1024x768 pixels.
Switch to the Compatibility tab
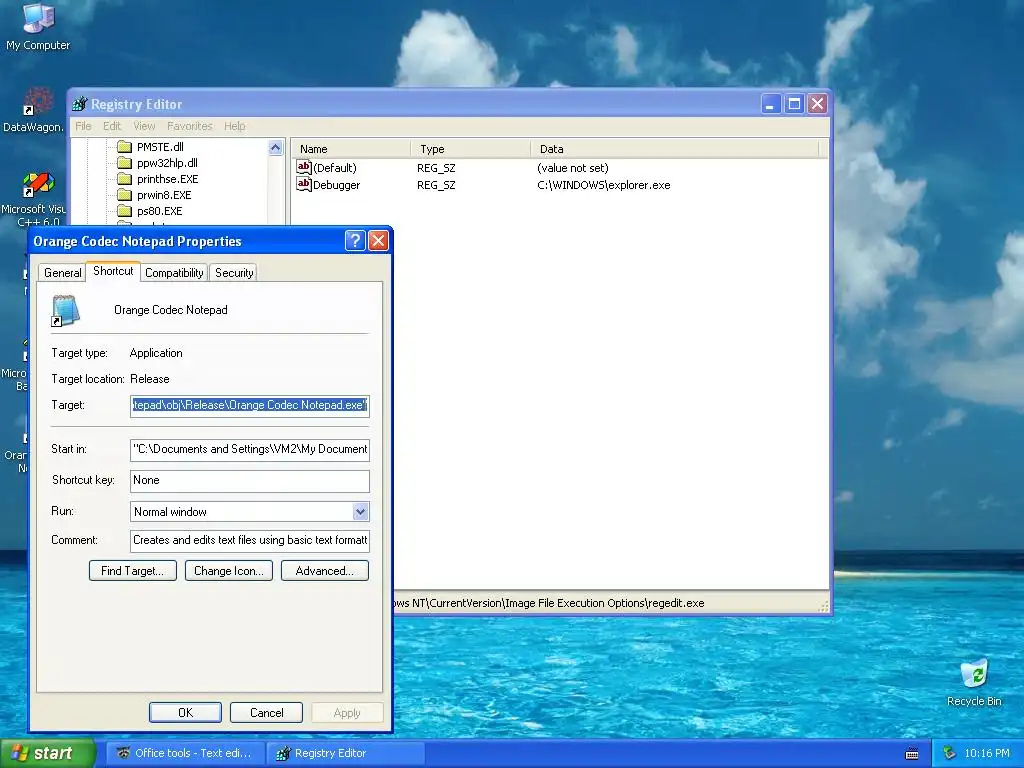tap(174, 273)
